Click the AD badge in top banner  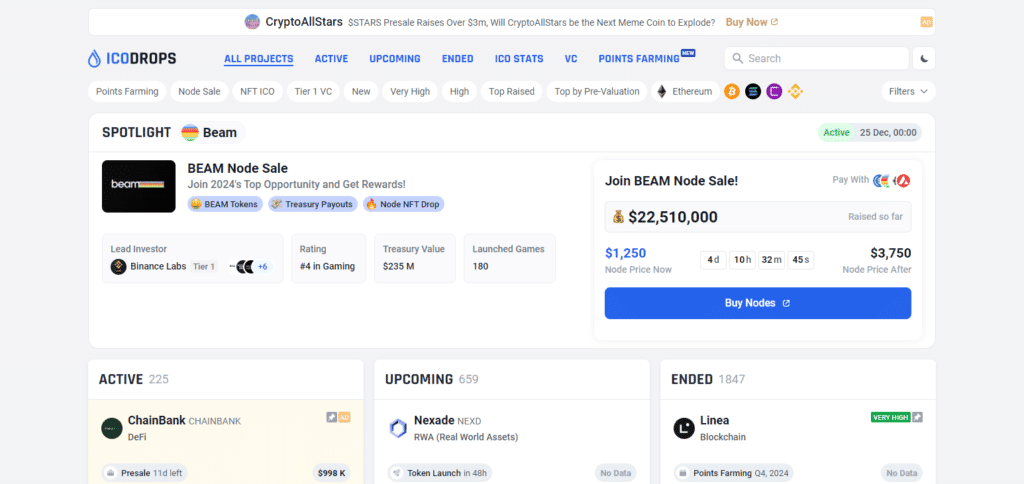tap(926, 22)
